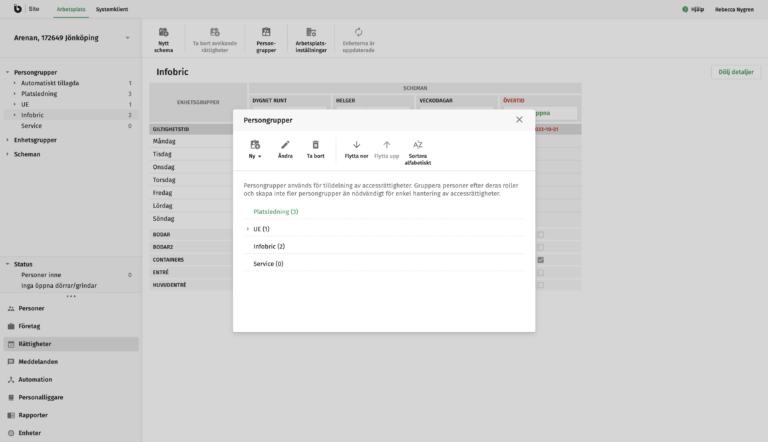Open the Arenan site selector dropdown
Image resolution: width=768 pixels, height=442 pixels.
click(x=127, y=39)
